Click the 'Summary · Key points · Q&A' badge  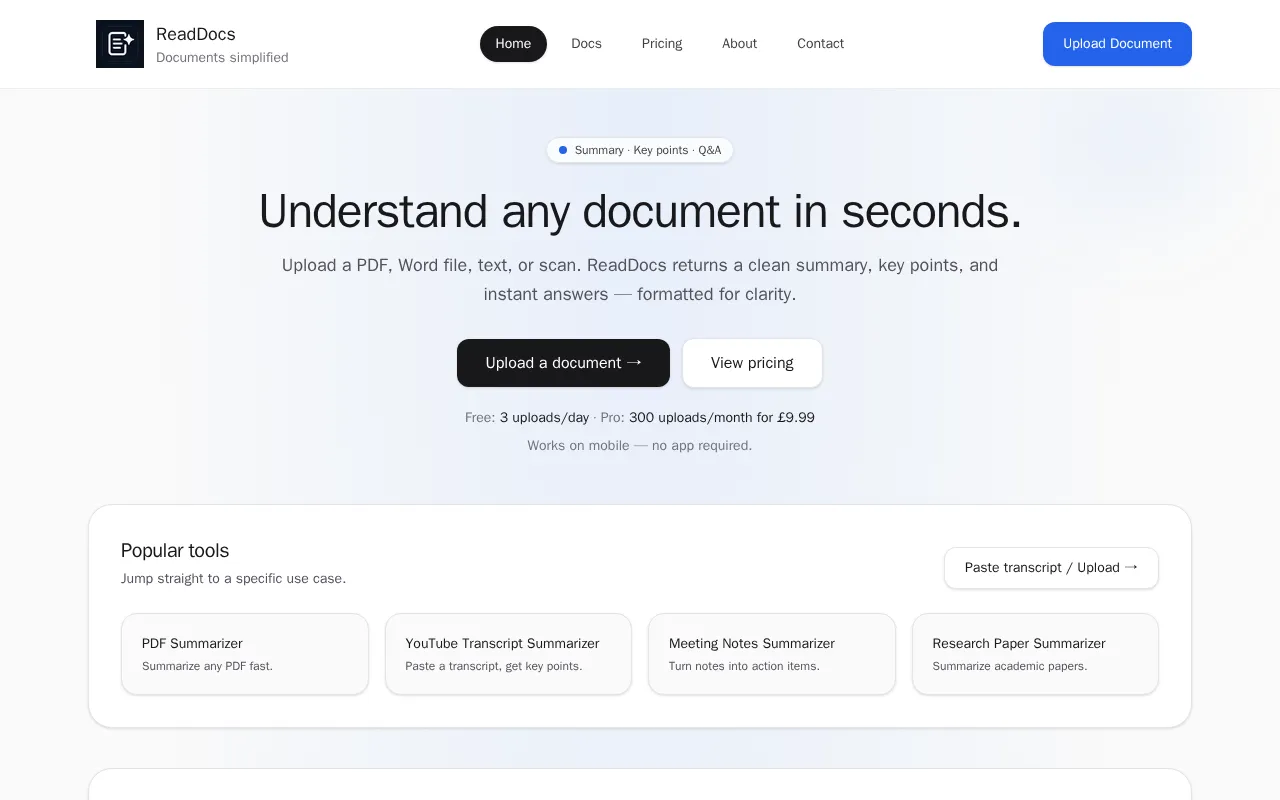[640, 150]
